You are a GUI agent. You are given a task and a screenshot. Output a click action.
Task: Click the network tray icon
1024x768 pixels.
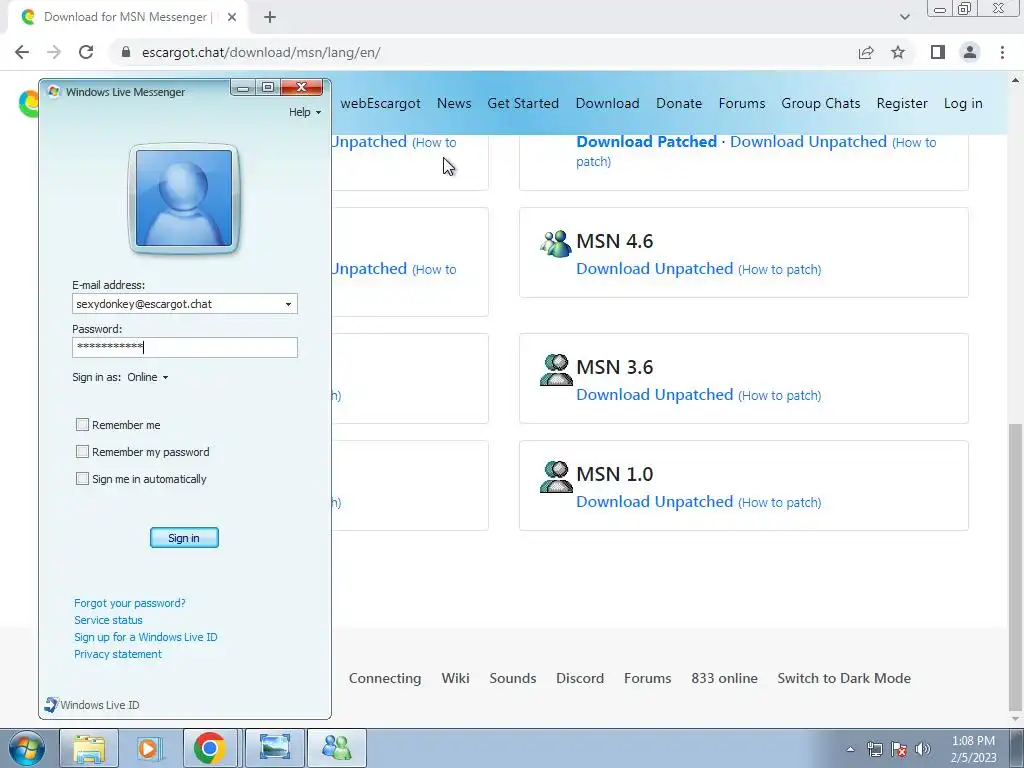pos(874,749)
